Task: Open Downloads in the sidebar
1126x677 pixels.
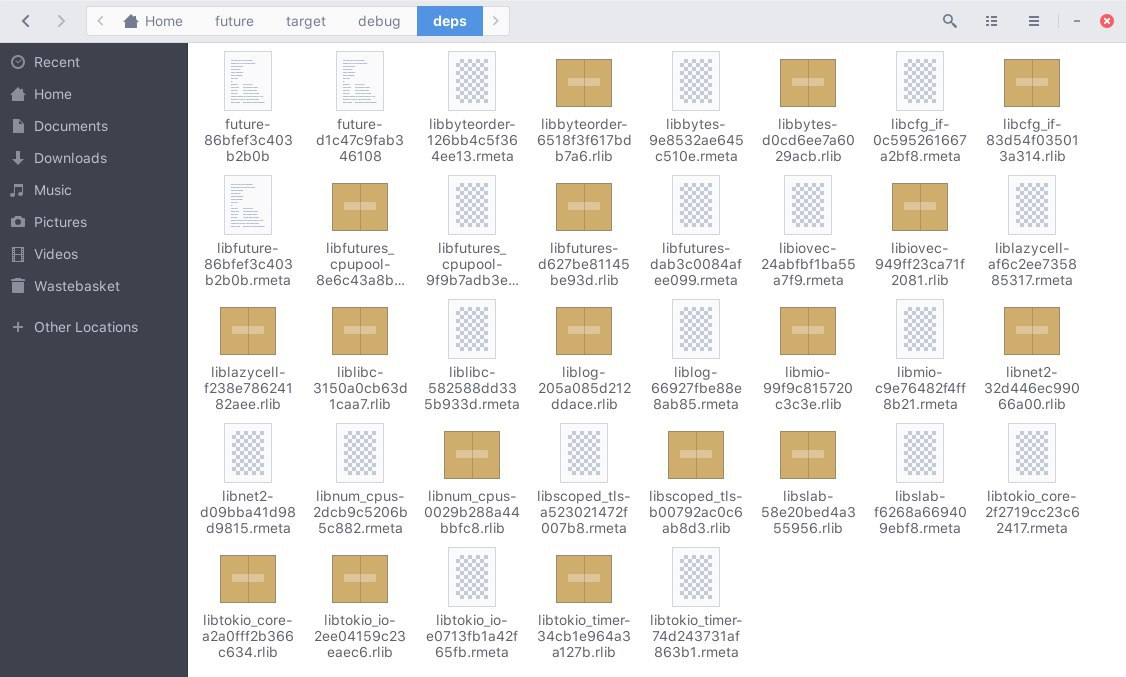Action: pyautogui.click(x=94, y=158)
